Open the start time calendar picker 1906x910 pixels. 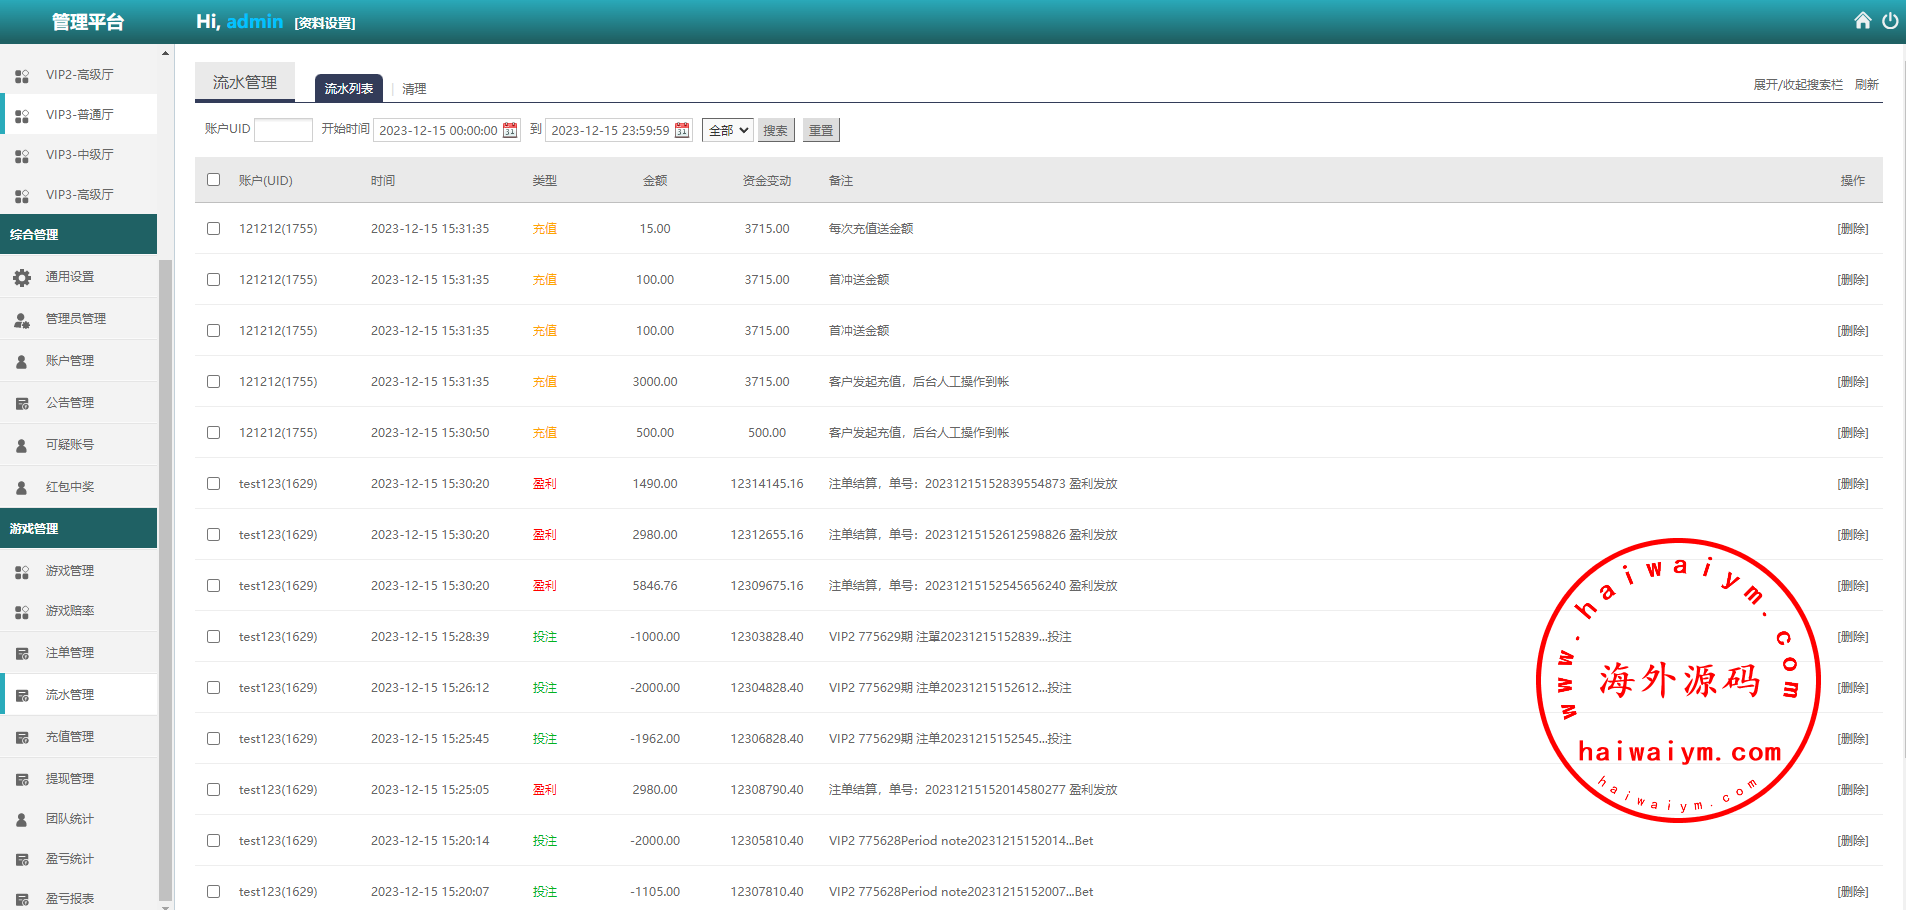click(510, 130)
